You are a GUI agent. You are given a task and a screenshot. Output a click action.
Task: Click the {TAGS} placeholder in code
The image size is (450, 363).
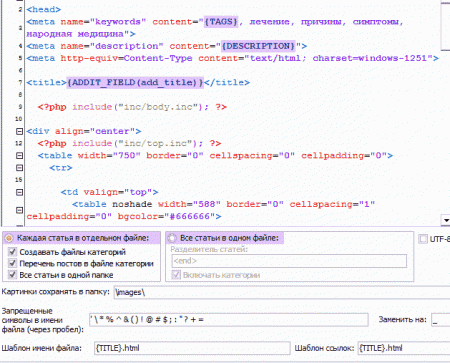(x=221, y=22)
